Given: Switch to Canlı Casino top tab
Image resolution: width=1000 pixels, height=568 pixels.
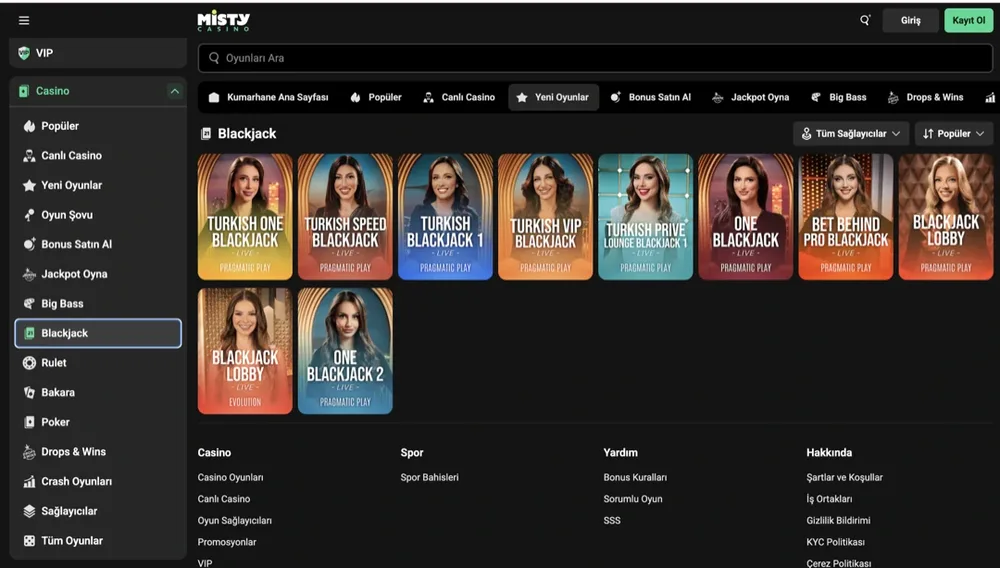Looking at the screenshot, I should click(x=459, y=98).
